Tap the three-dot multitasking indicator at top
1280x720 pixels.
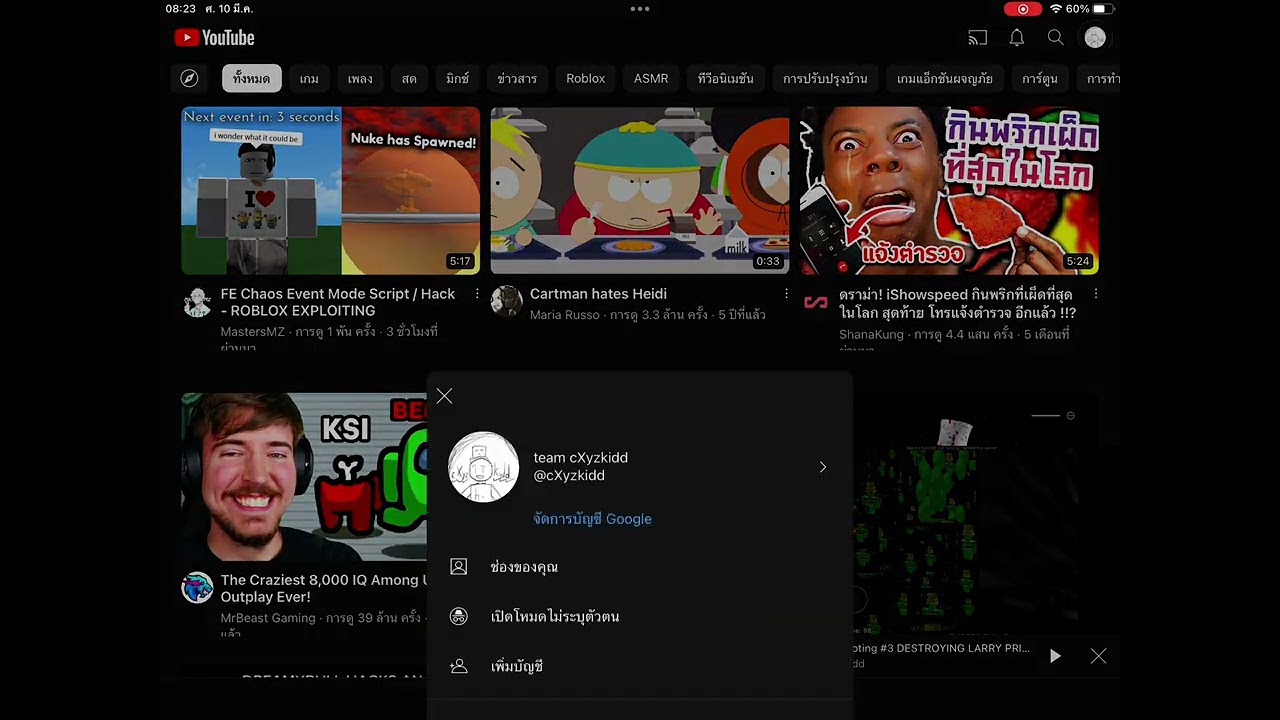[640, 9]
